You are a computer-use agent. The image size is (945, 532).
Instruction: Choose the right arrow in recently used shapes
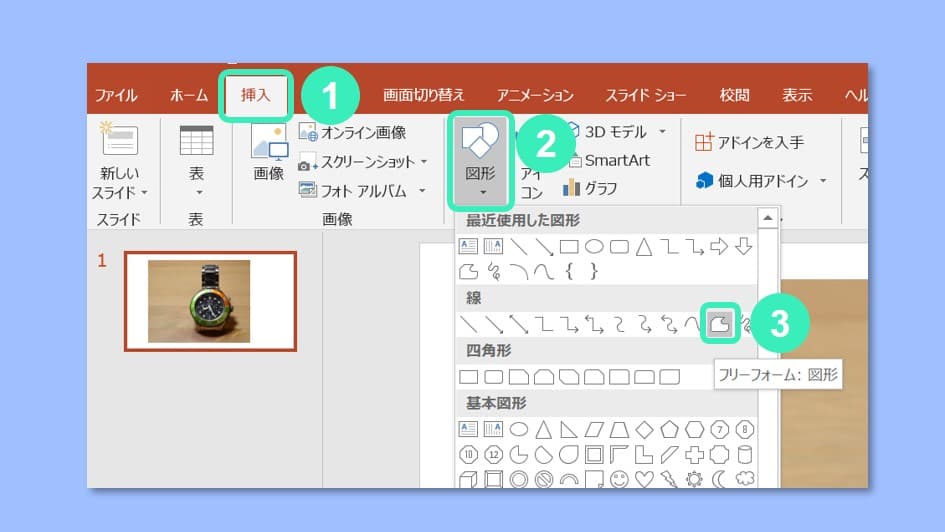(x=719, y=246)
